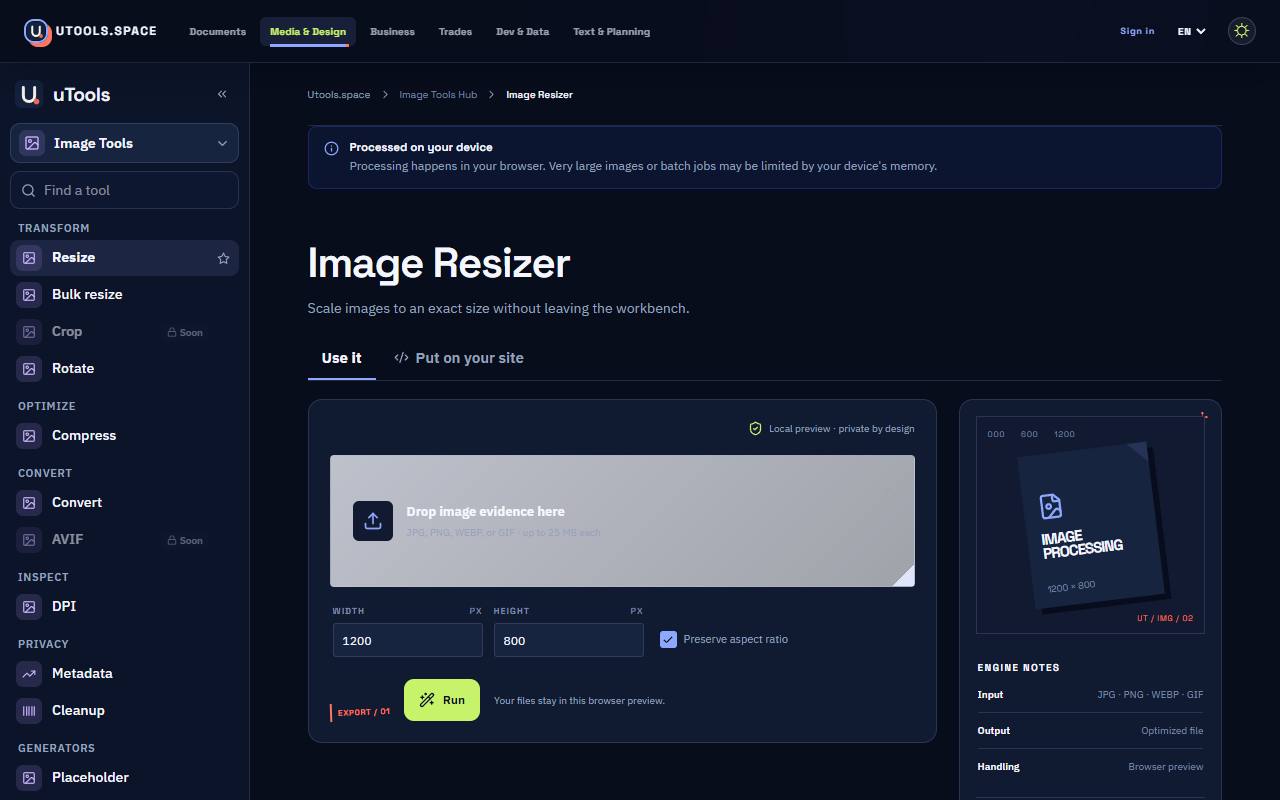
Task: Click the UTOOLS.SPACE logo icon
Action: (x=38, y=32)
